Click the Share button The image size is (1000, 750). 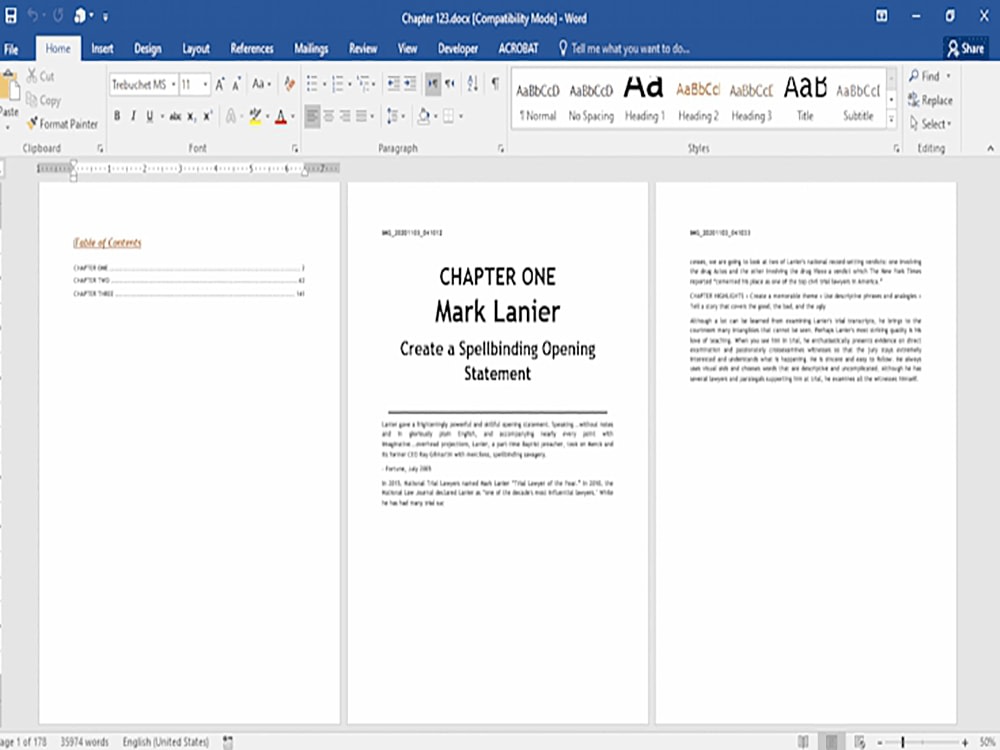[x=965, y=48]
